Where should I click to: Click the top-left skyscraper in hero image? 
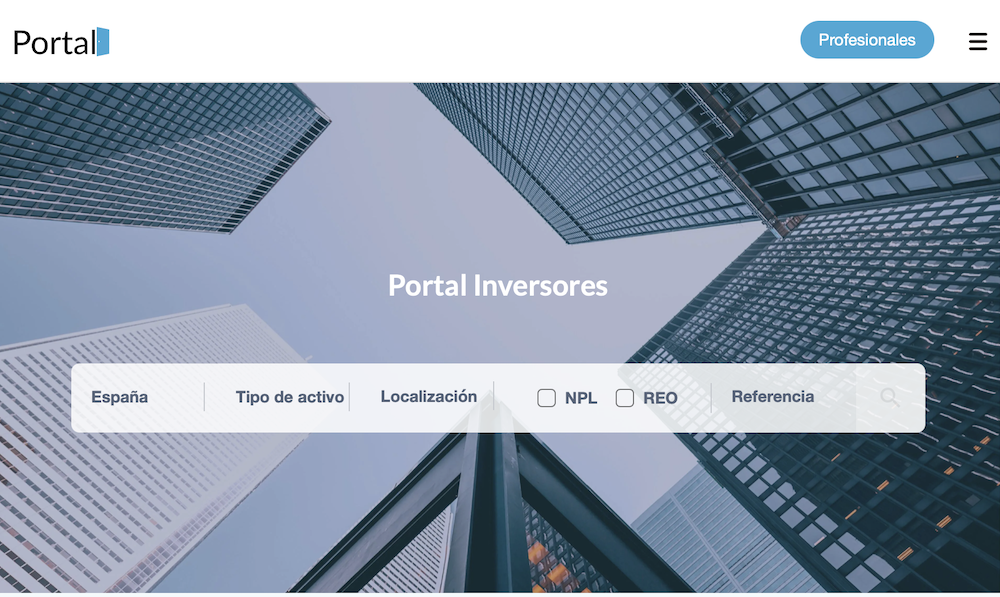pyautogui.click(x=150, y=150)
